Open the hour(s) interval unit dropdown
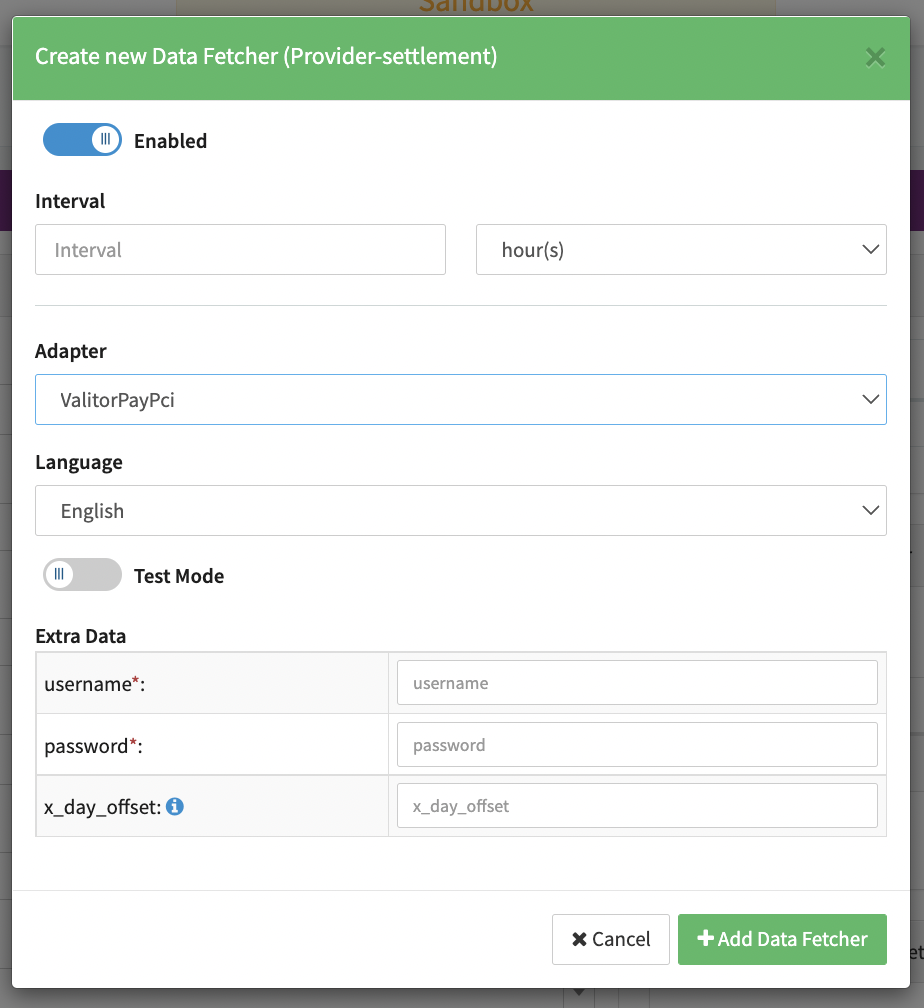The width and height of the screenshot is (924, 1008). click(681, 250)
